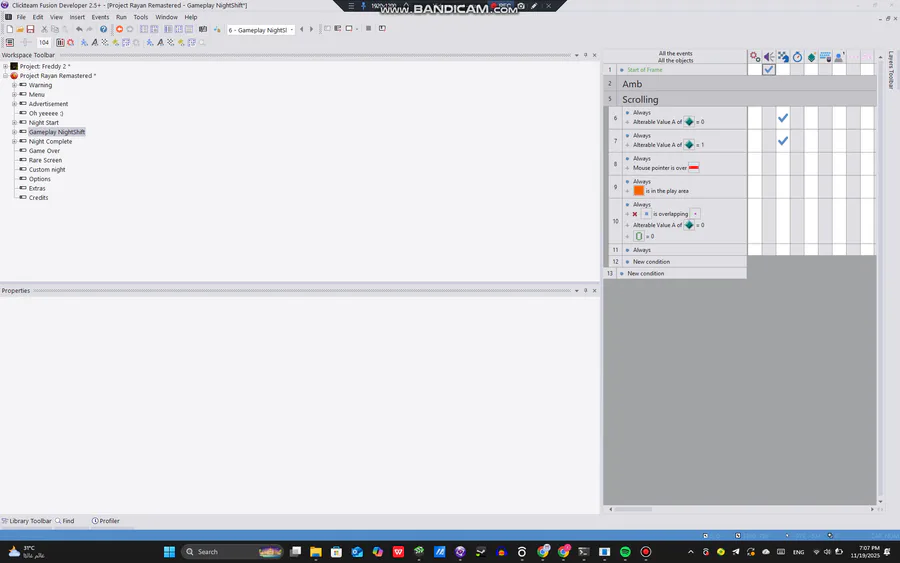Switch to Library Toolbar tab
Screen dimensions: 900x563
coord(26,521)
